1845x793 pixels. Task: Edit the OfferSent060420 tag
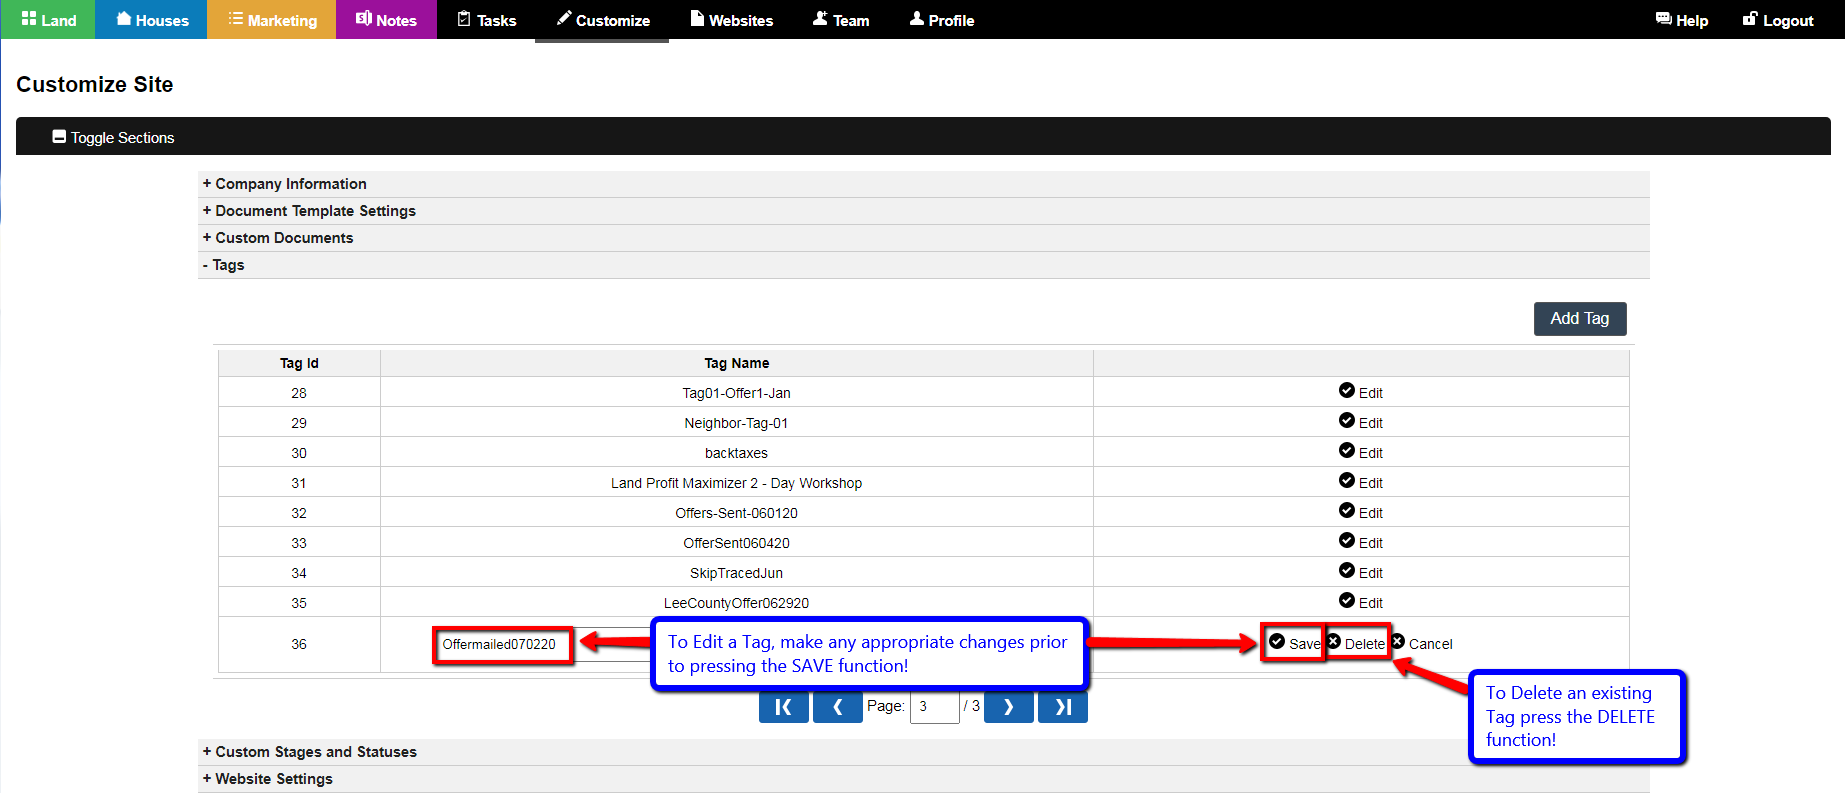[1361, 542]
